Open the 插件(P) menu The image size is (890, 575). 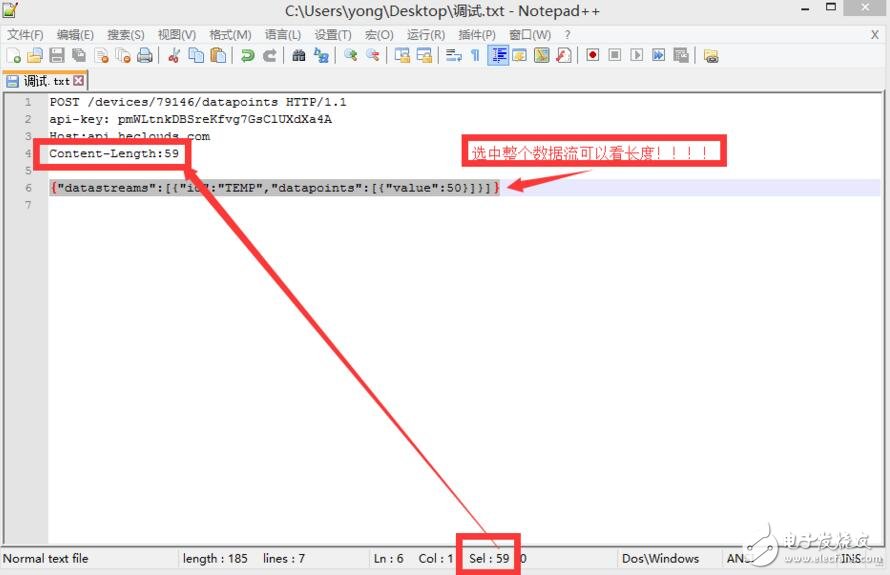point(477,35)
